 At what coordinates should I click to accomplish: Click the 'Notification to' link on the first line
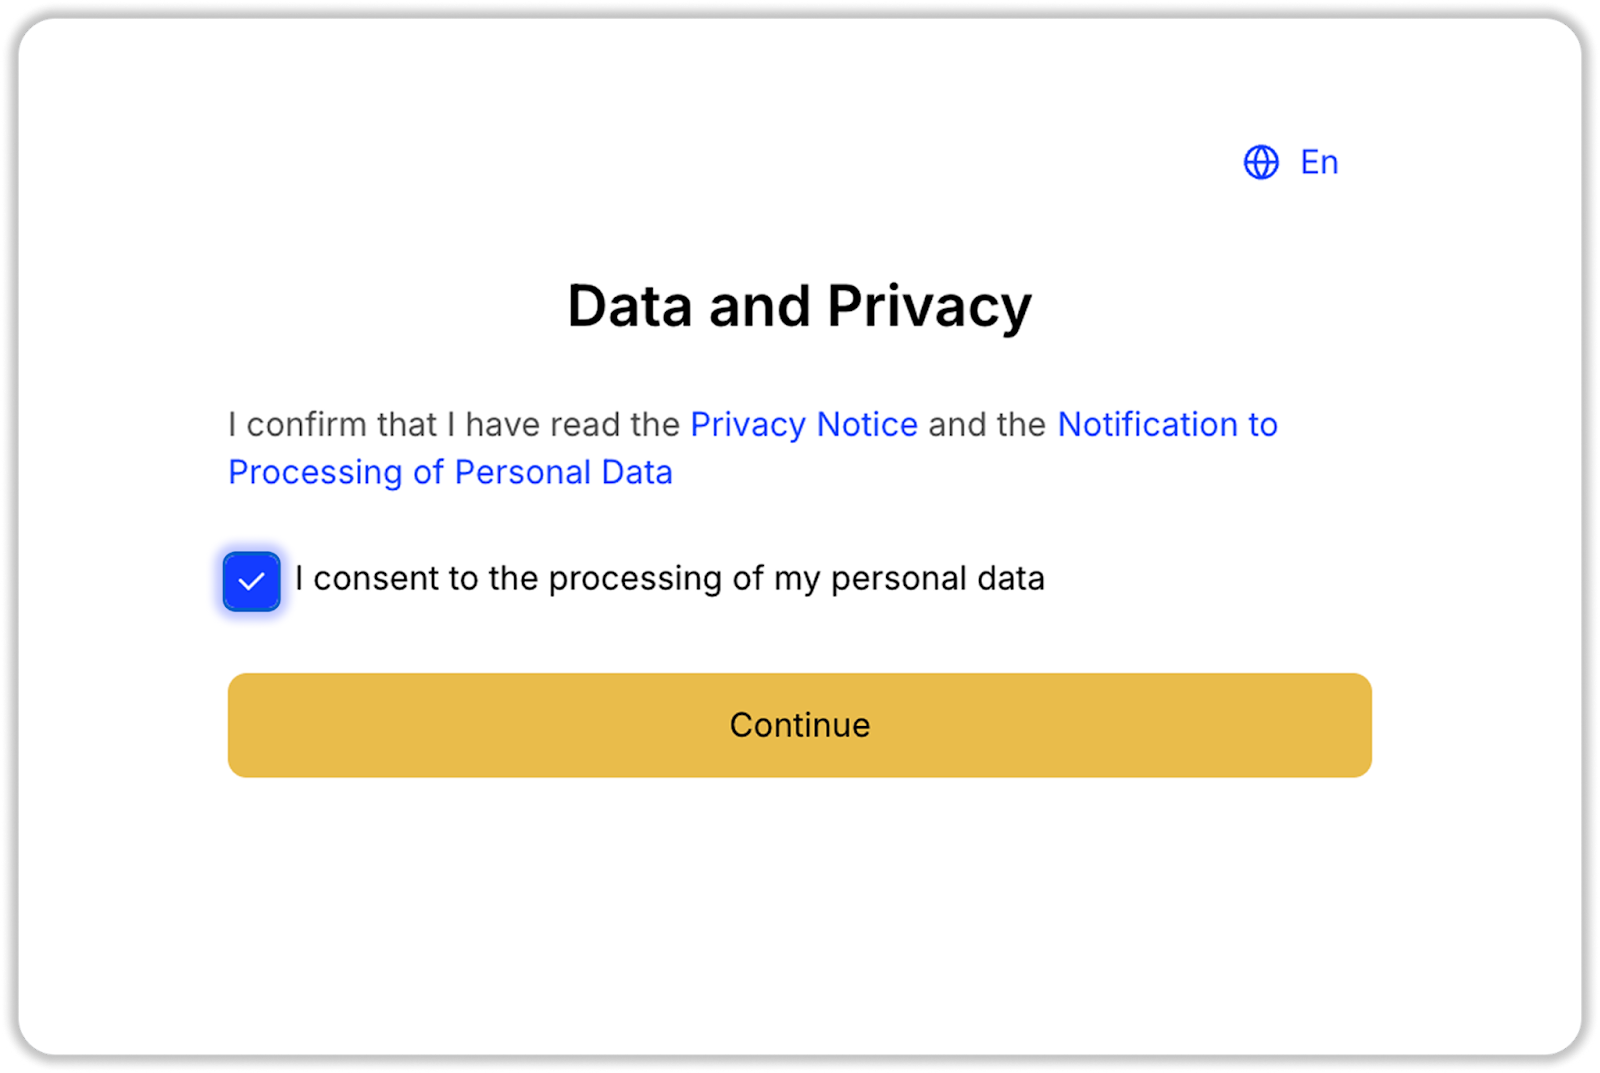coord(1166,425)
